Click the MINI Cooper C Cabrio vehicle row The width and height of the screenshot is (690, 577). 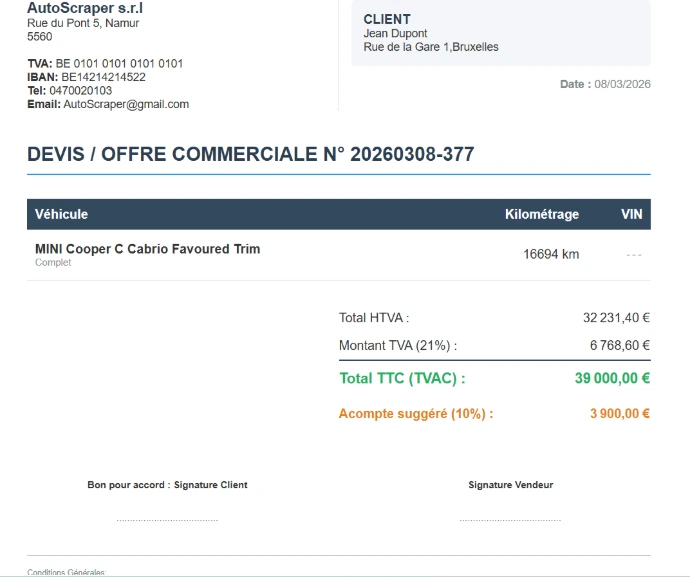[x=147, y=249]
